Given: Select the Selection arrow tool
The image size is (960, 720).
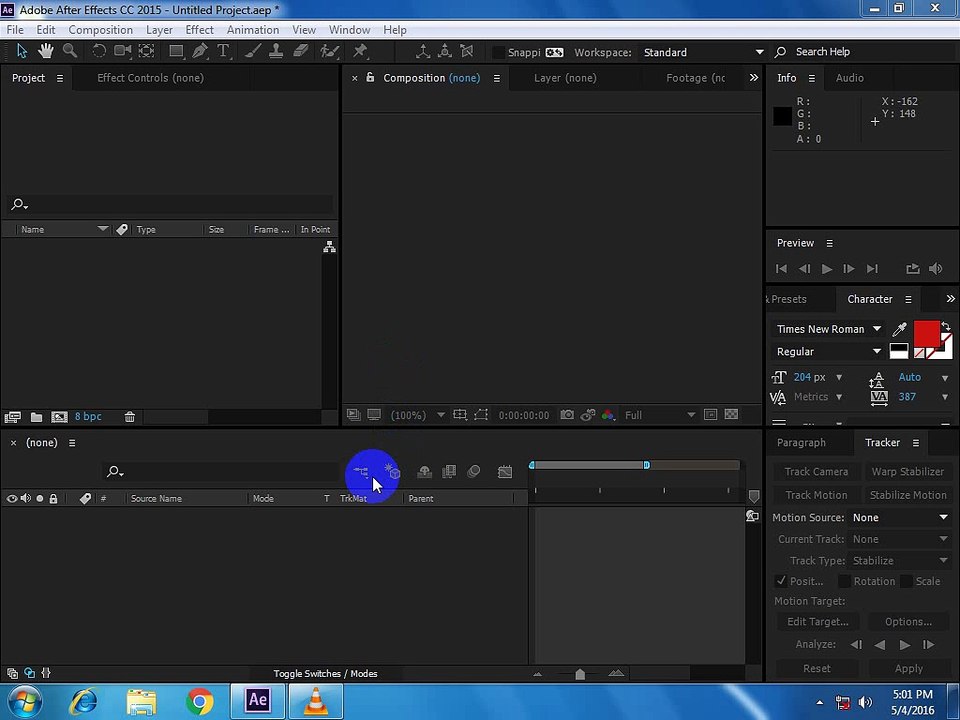Looking at the screenshot, I should pyautogui.click(x=21, y=51).
